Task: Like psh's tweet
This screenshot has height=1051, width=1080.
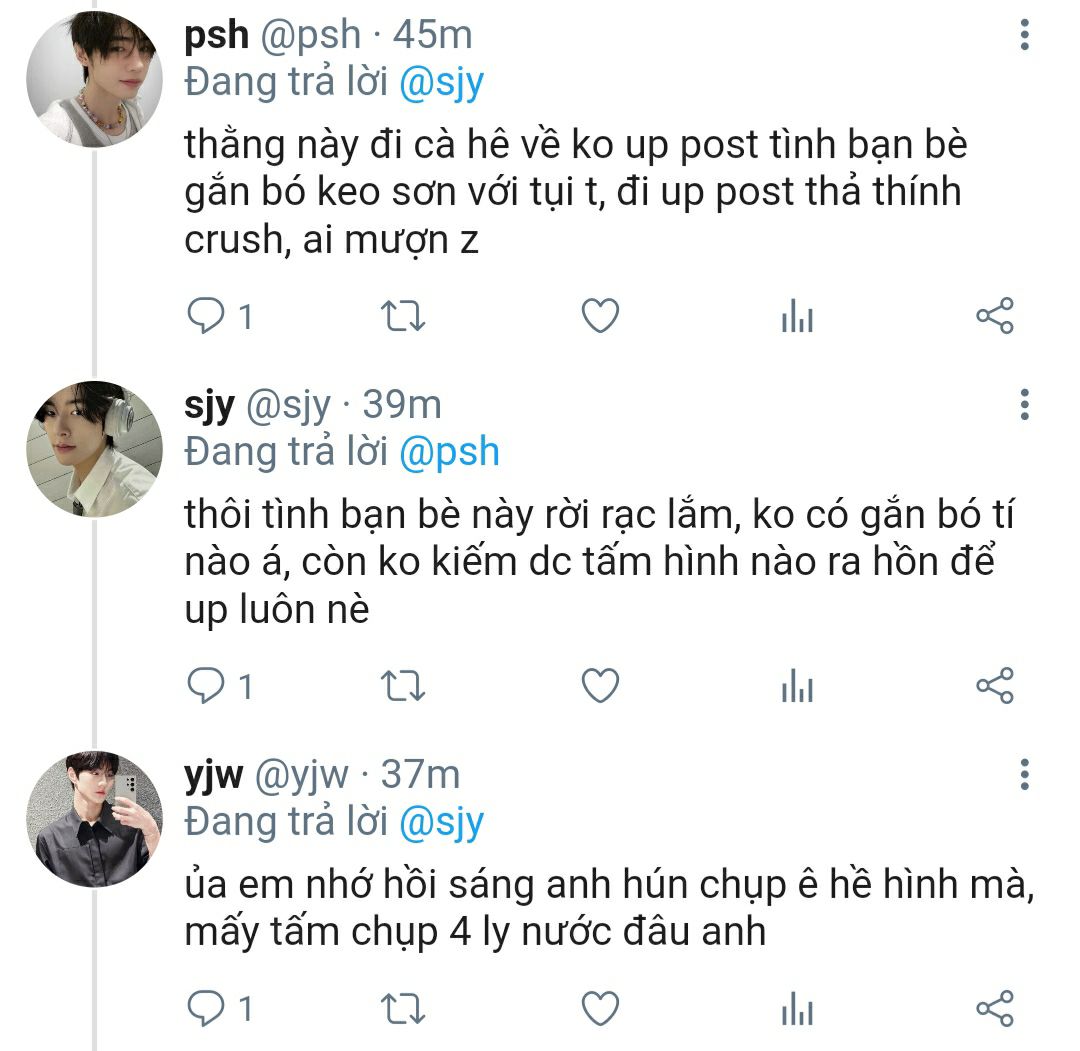Action: coord(600,317)
